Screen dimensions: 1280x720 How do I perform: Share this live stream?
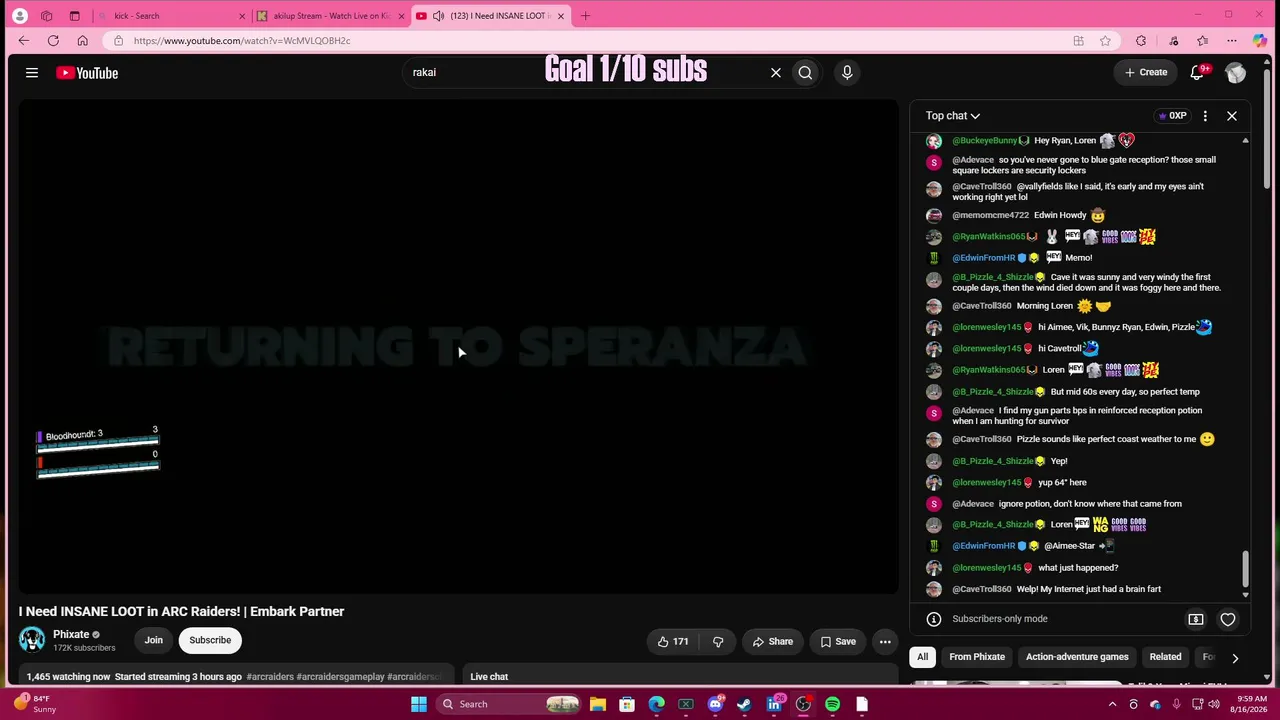click(772, 642)
